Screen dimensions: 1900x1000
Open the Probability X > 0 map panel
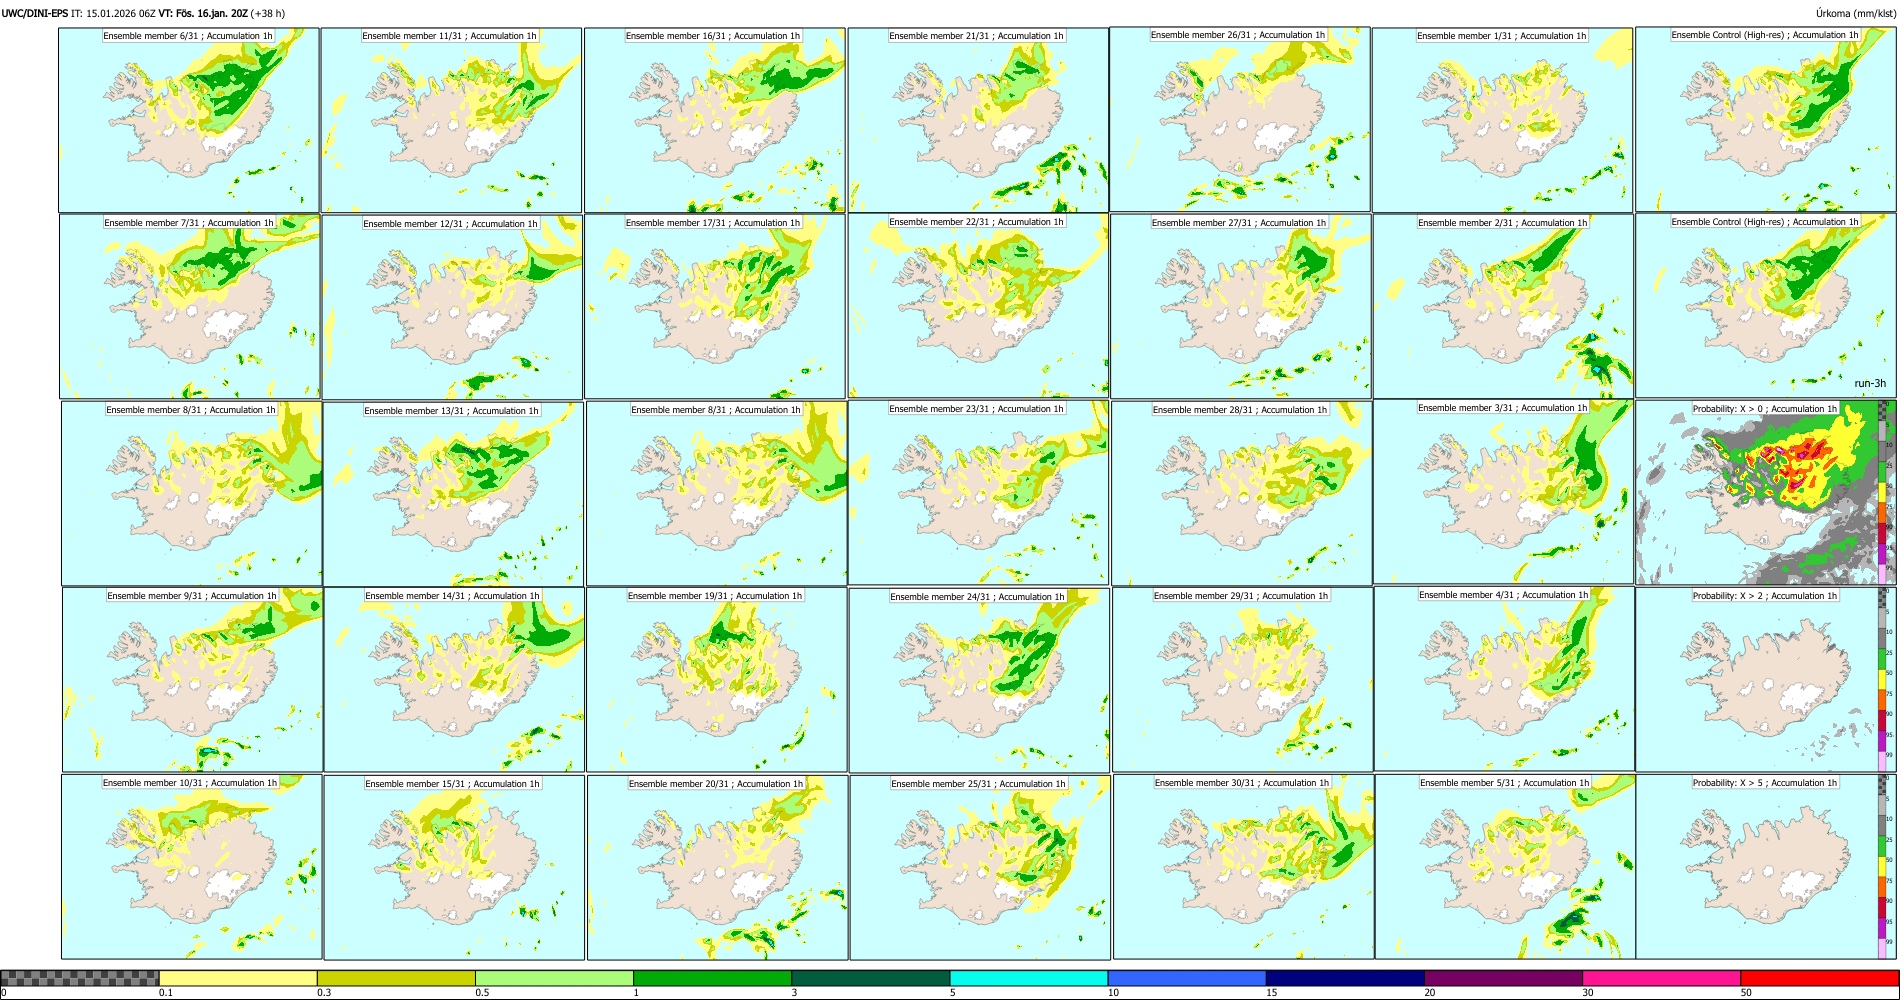pyautogui.click(x=1766, y=493)
